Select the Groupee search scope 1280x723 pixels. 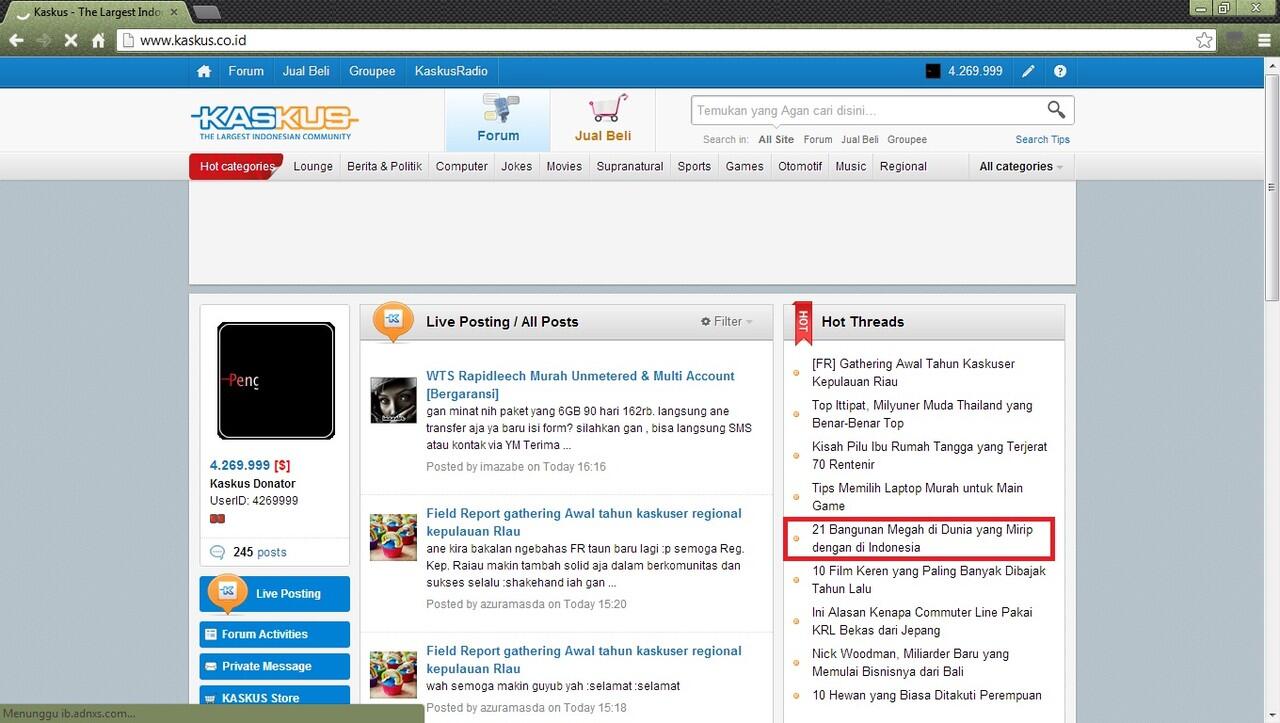click(x=907, y=139)
